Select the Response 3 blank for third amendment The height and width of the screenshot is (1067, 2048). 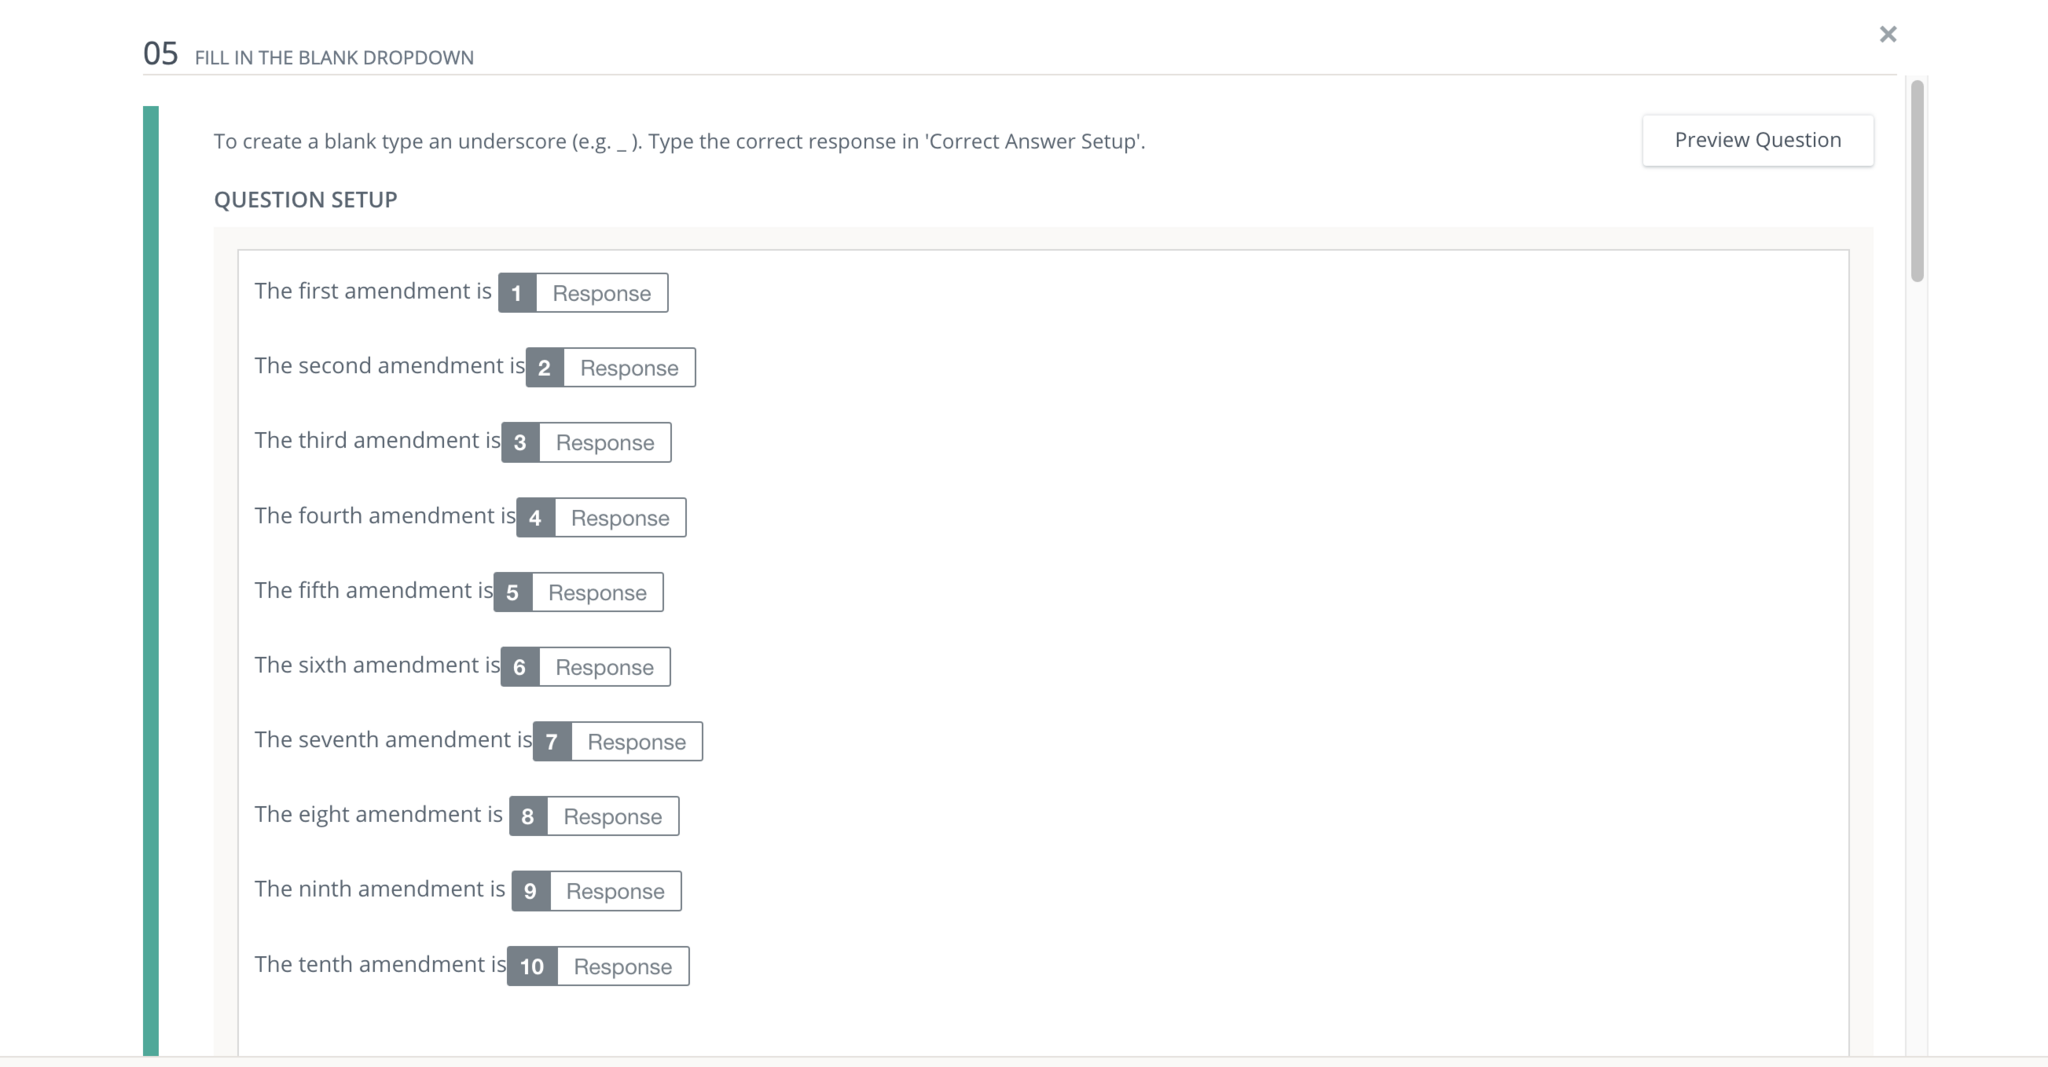(604, 443)
